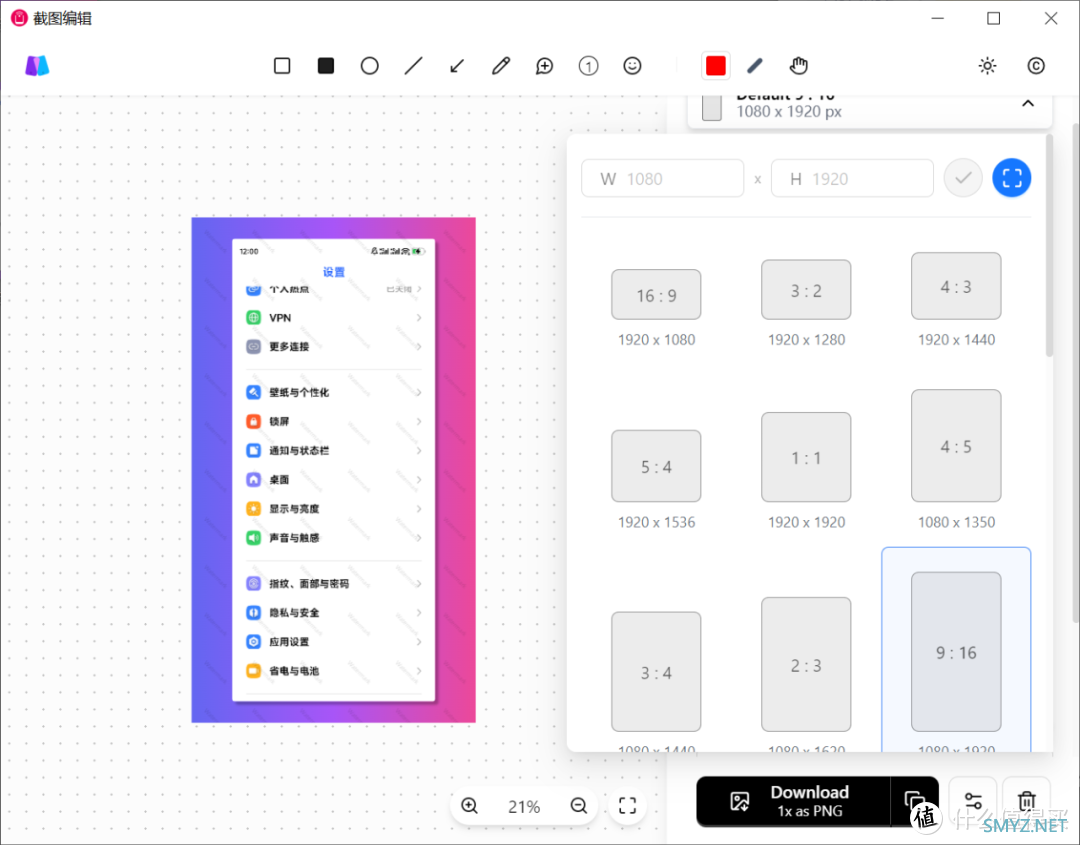Select the arrow tool
Viewport: 1080px width, 845px height.
457,66
